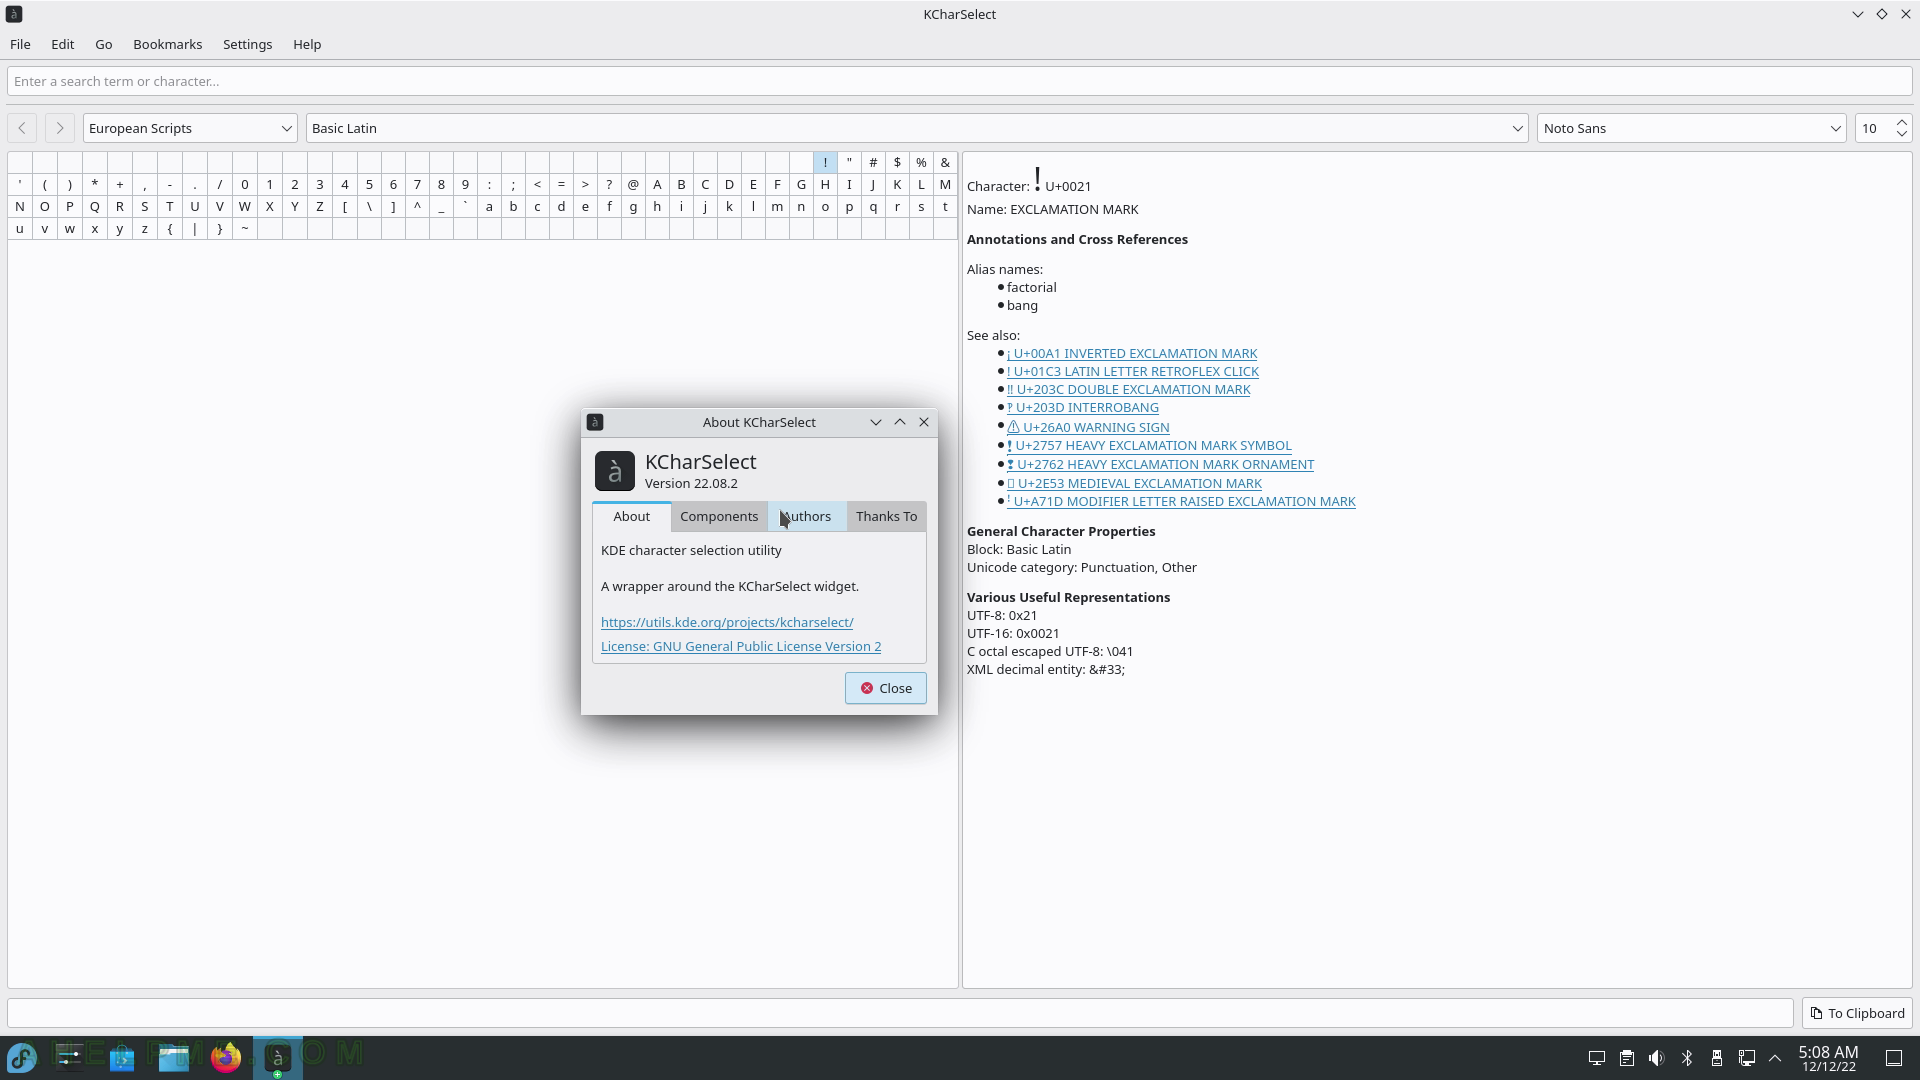This screenshot has width=1920, height=1080.
Task: Click the KCharSelect taskbar entry
Action: pyautogui.click(x=278, y=1057)
